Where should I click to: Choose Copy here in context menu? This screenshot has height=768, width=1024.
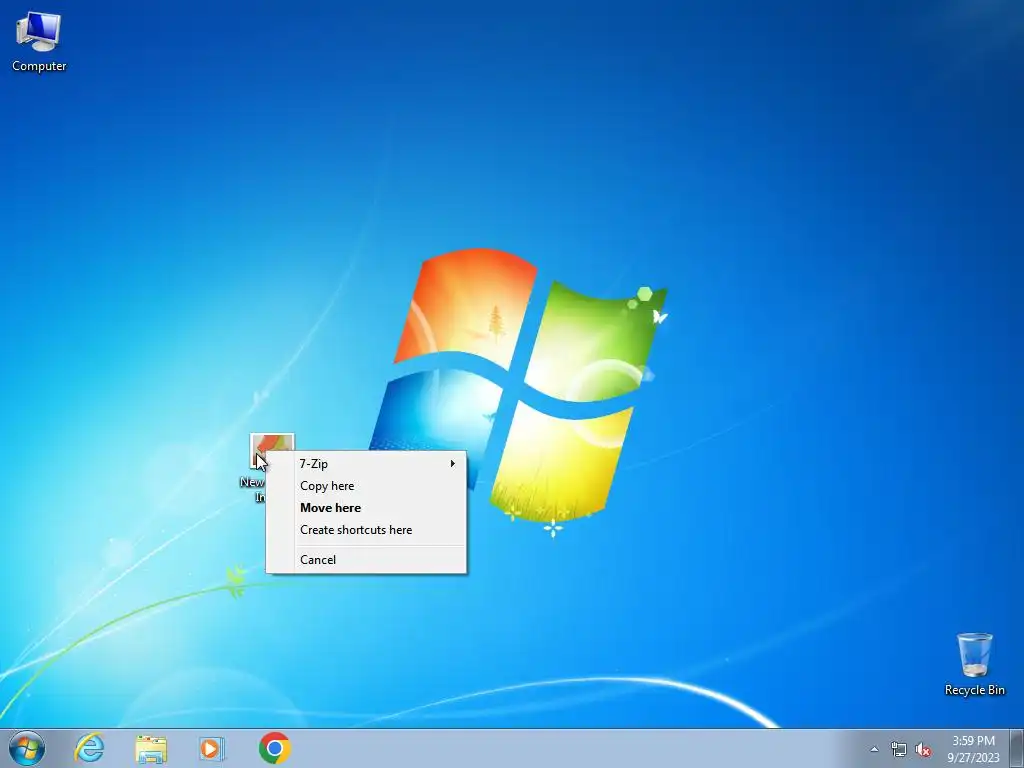[366, 486]
